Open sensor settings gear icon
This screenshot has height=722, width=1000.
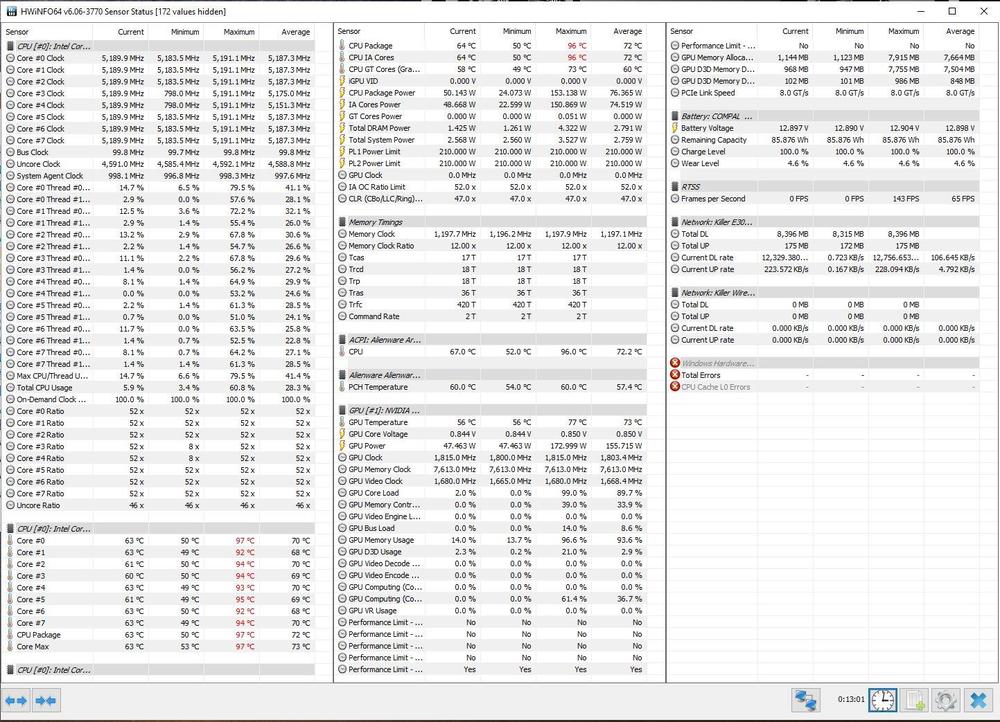[x=947, y=701]
